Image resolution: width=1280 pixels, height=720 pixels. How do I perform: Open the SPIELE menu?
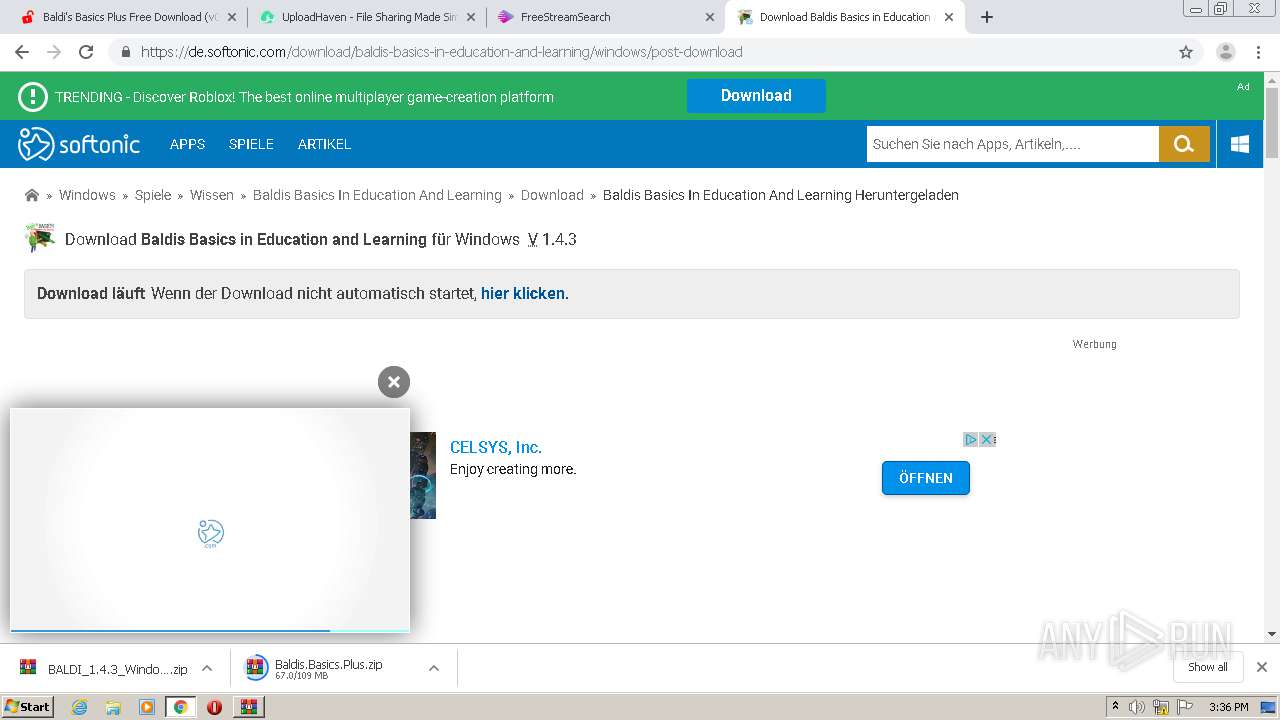pos(251,144)
